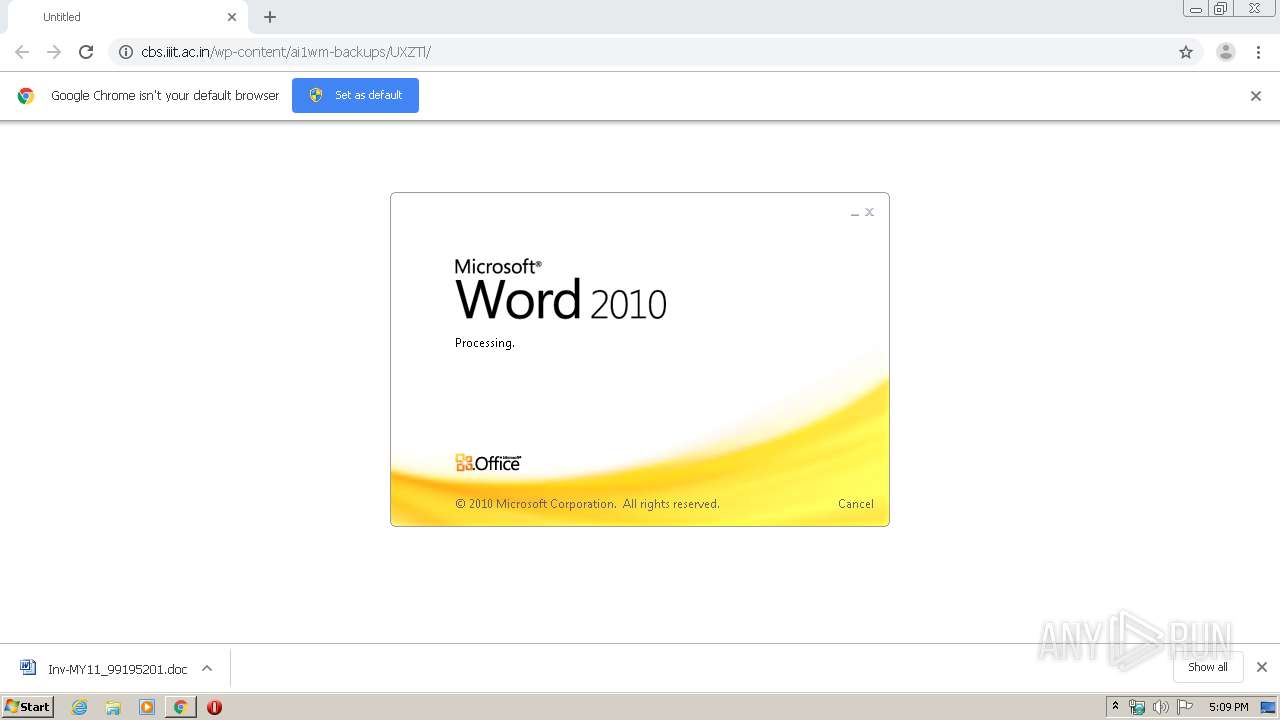The width and height of the screenshot is (1280, 720).
Task: Close the Untitled tab
Action: tap(232, 17)
